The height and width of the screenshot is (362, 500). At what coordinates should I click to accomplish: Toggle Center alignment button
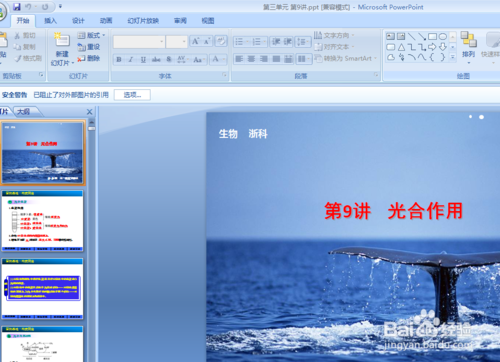(x=251, y=59)
